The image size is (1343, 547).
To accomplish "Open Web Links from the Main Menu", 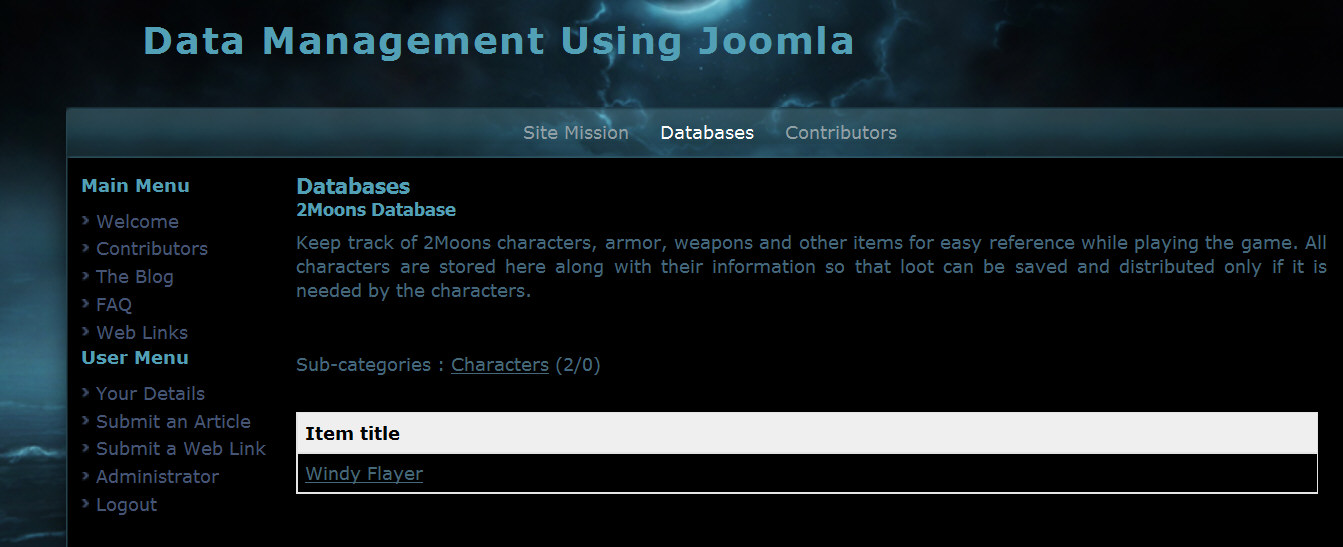I will tap(142, 333).
